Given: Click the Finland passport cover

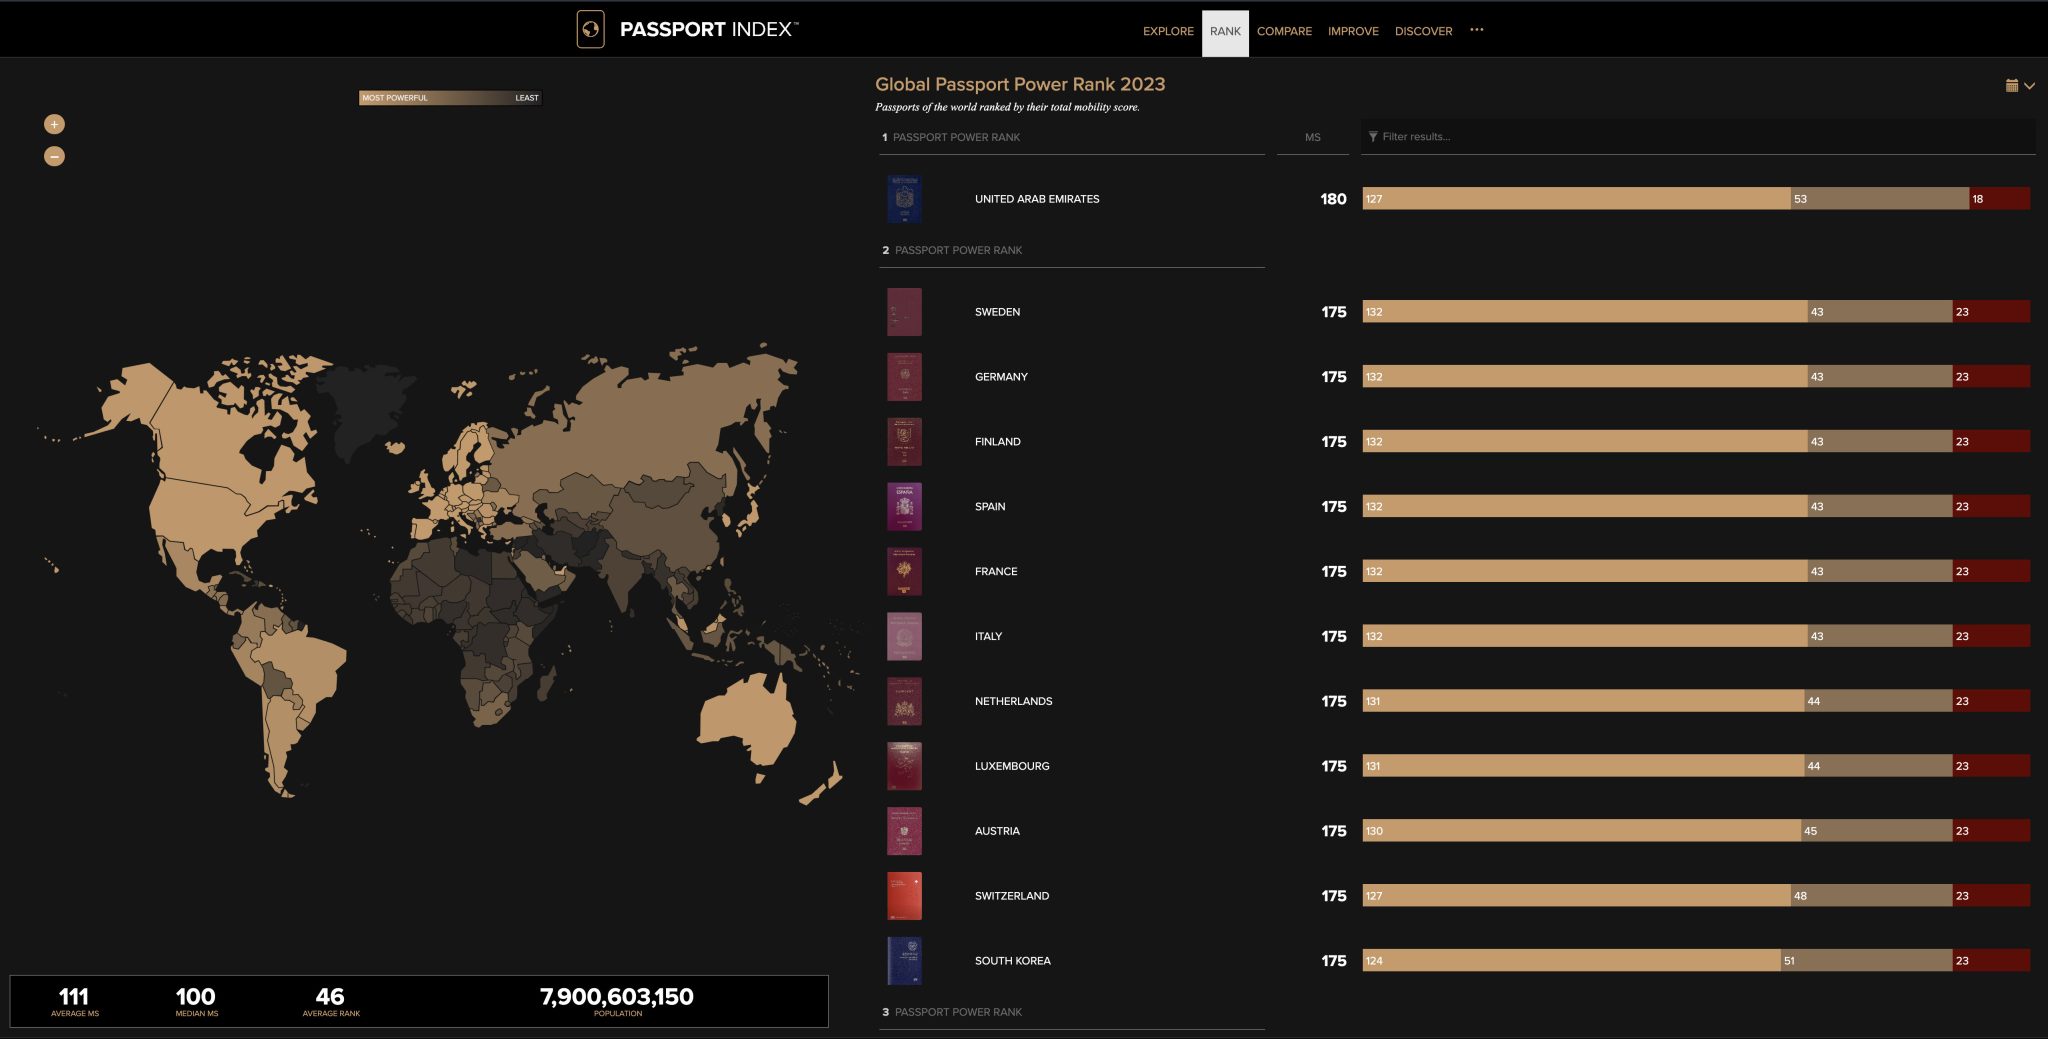Looking at the screenshot, I should pyautogui.click(x=904, y=442).
